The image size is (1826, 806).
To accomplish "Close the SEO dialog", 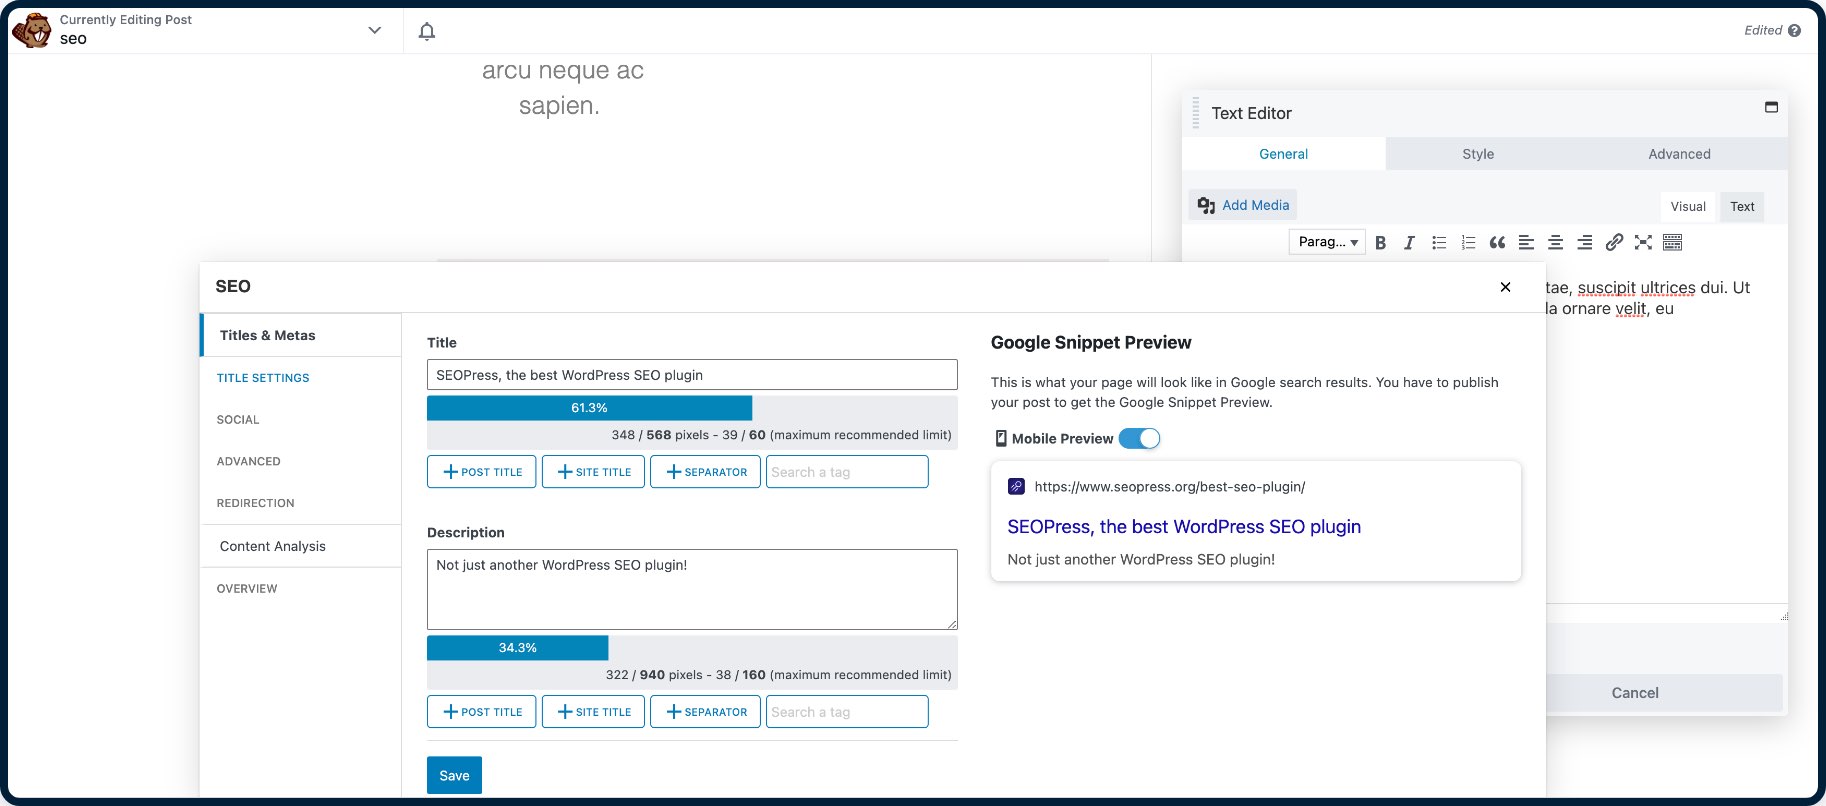I will tap(1505, 287).
